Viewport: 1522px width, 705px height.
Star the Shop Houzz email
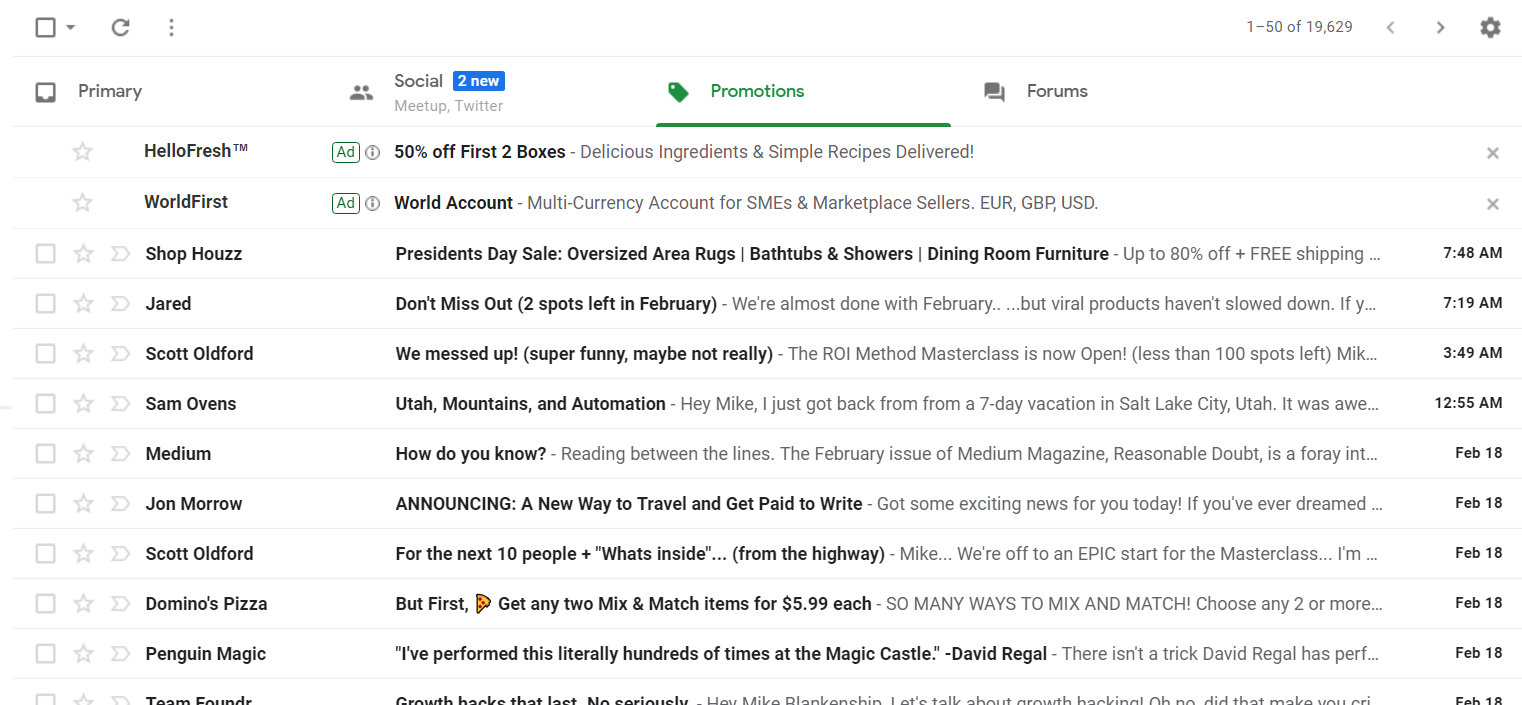[83, 254]
